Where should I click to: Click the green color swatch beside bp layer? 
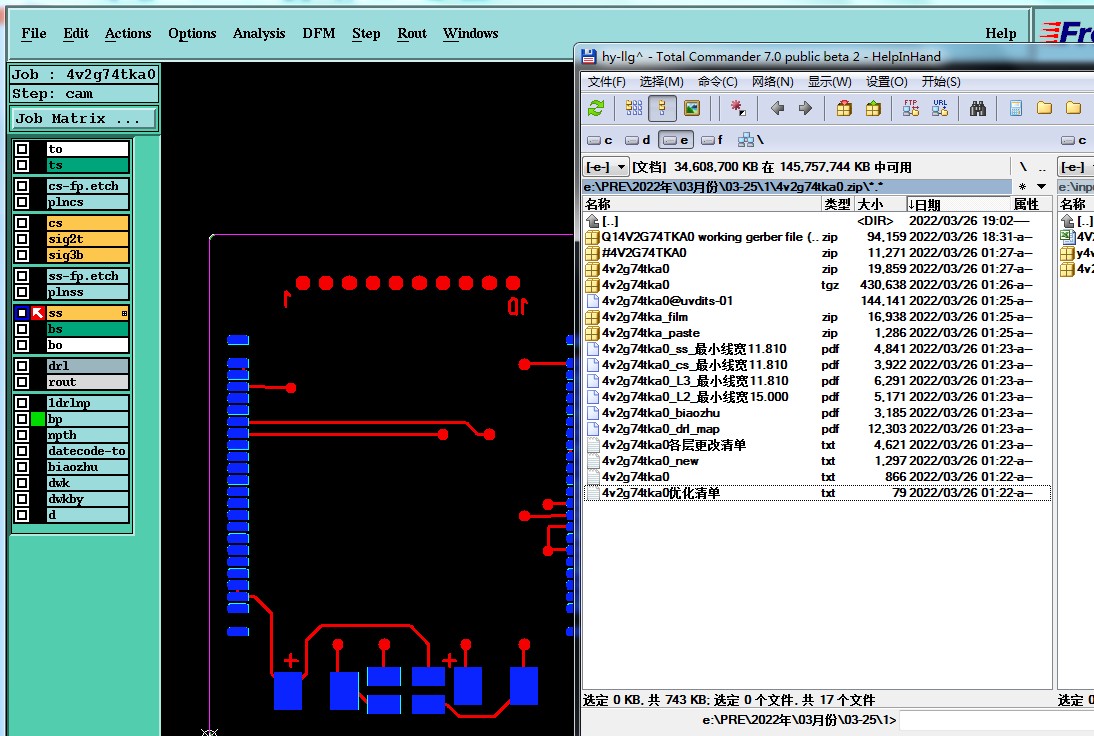tap(38, 419)
